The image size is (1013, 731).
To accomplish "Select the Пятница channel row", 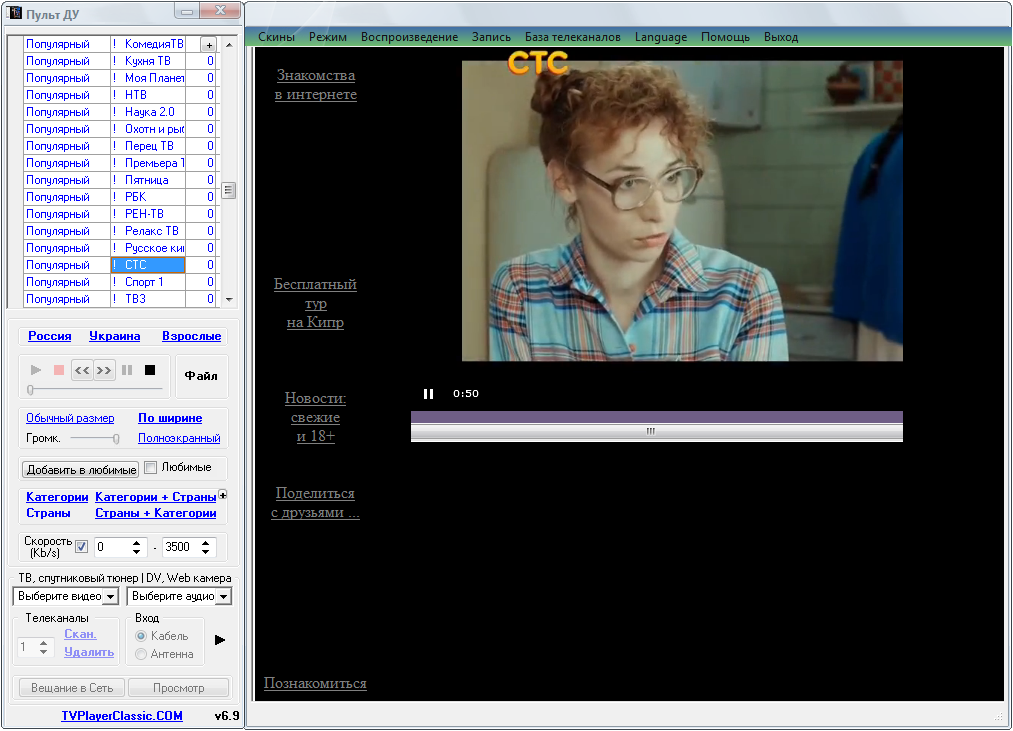I will point(120,180).
